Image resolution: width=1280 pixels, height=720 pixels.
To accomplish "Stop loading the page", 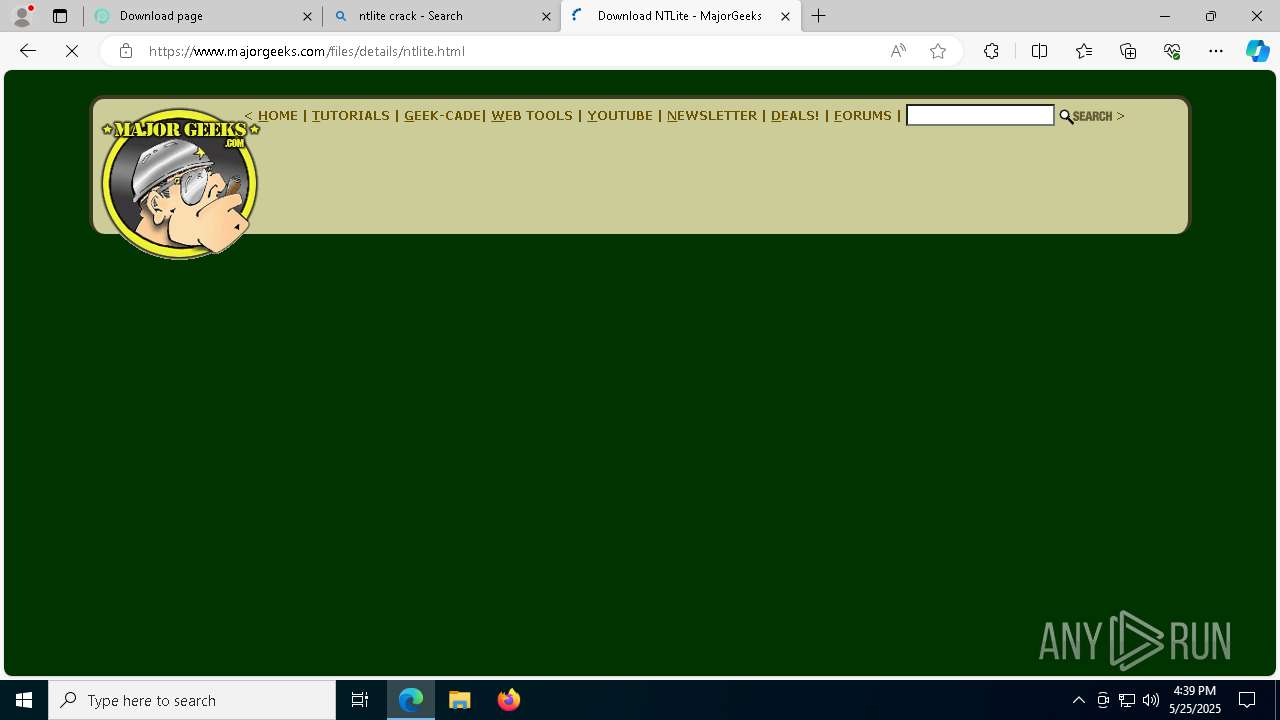I will (72, 51).
